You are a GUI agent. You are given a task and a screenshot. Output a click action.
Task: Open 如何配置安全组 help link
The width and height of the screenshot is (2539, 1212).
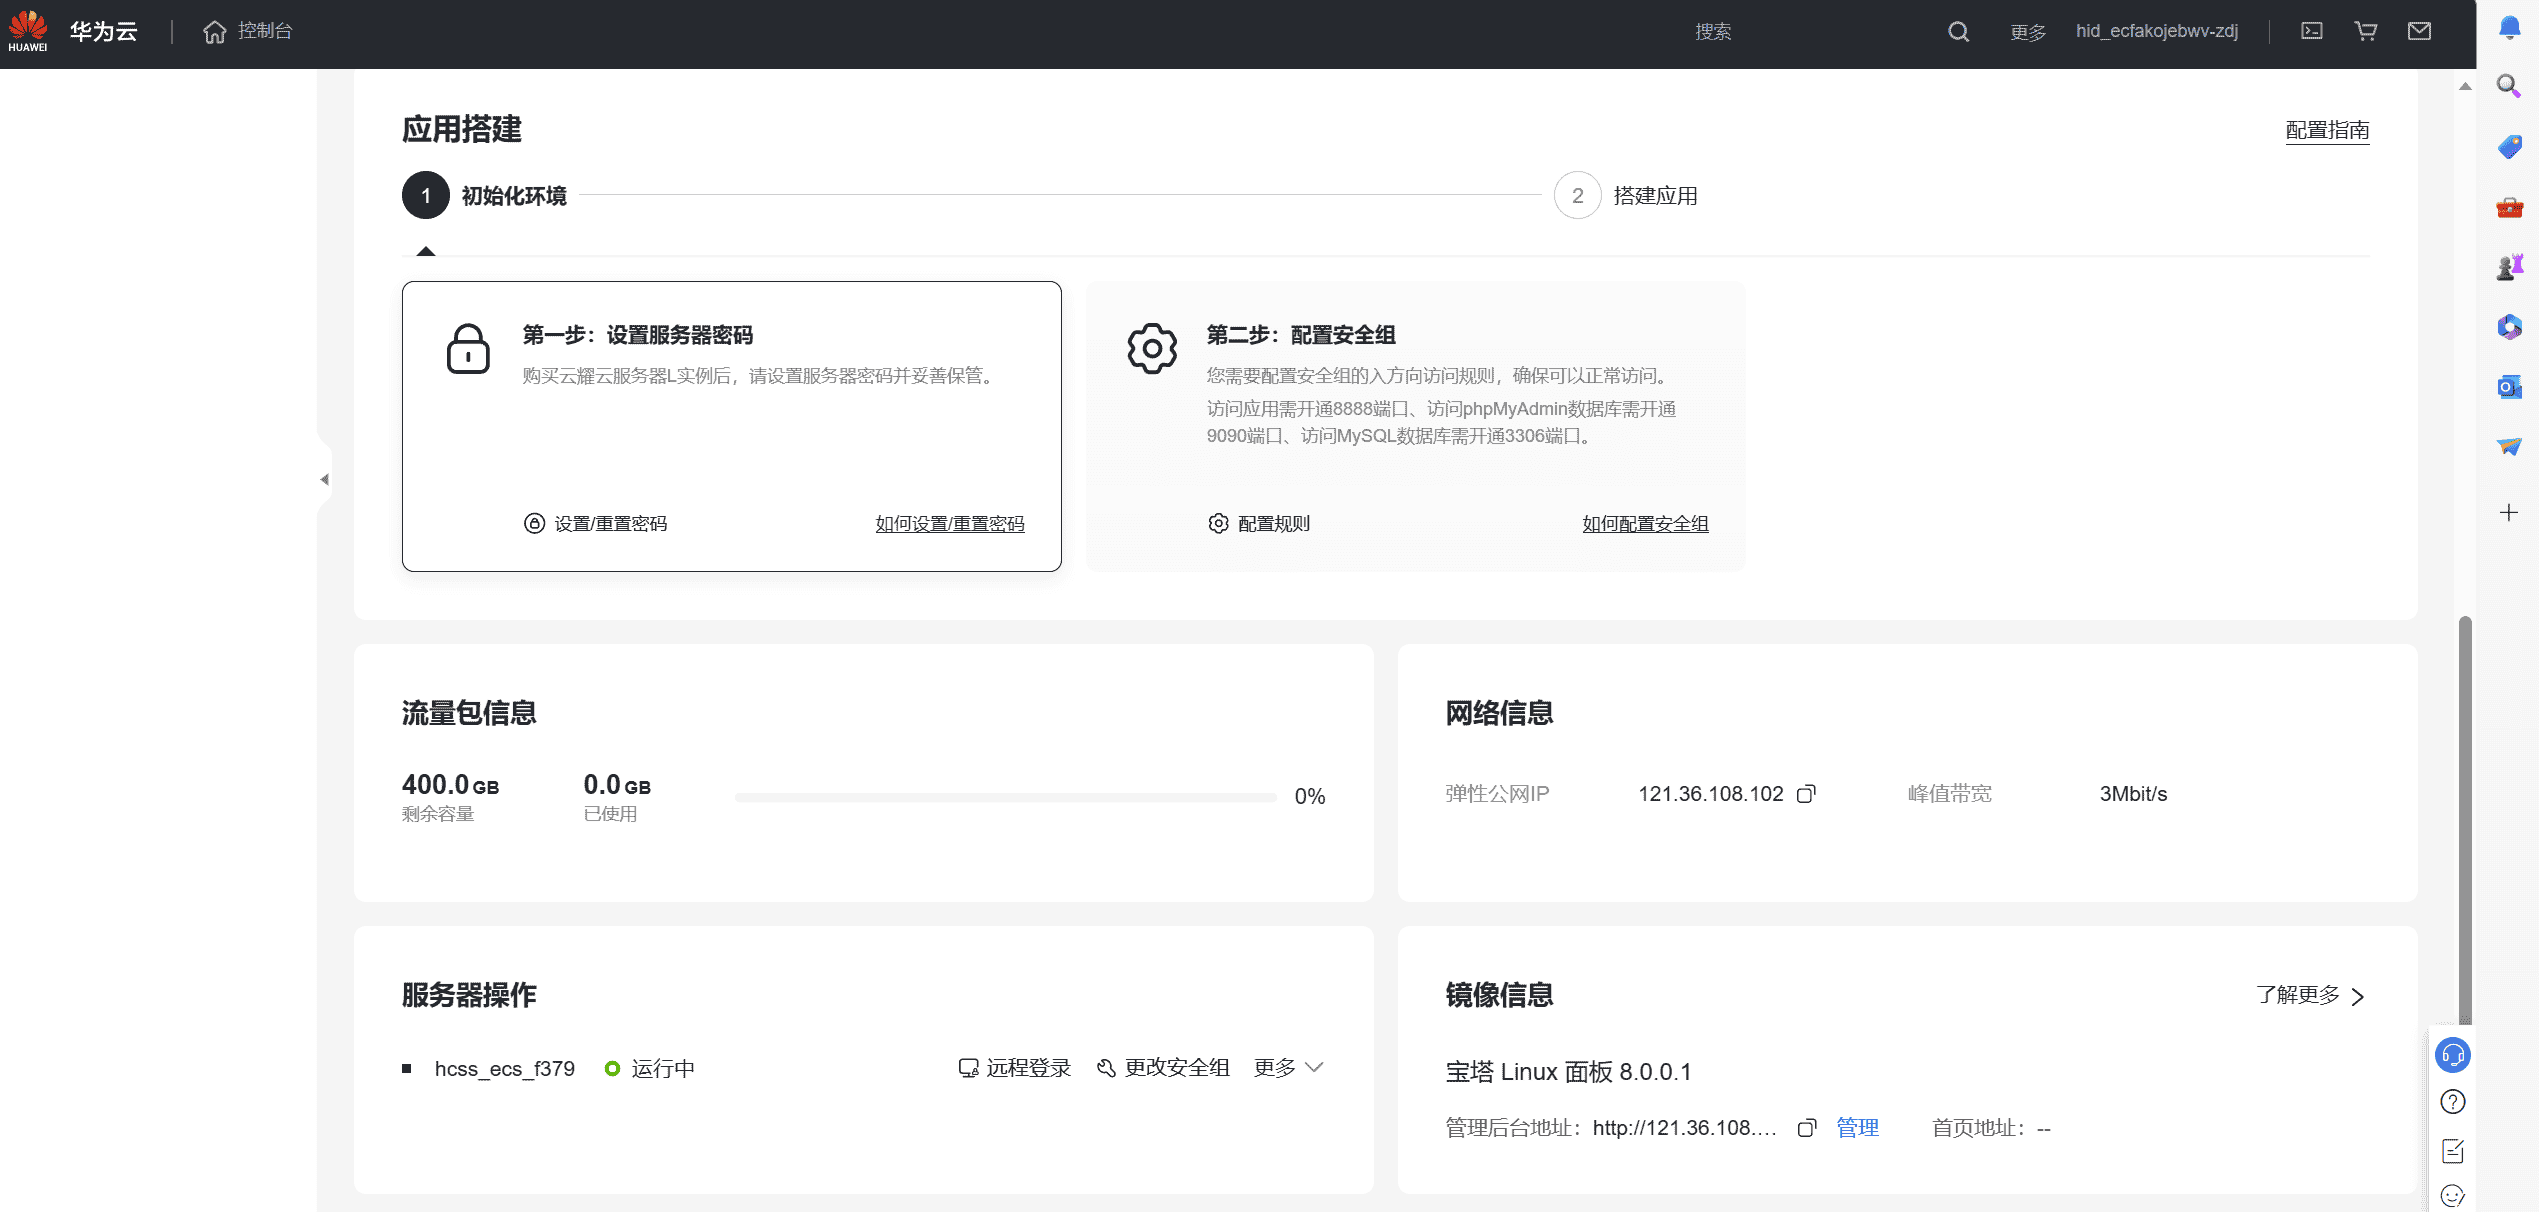point(1645,524)
